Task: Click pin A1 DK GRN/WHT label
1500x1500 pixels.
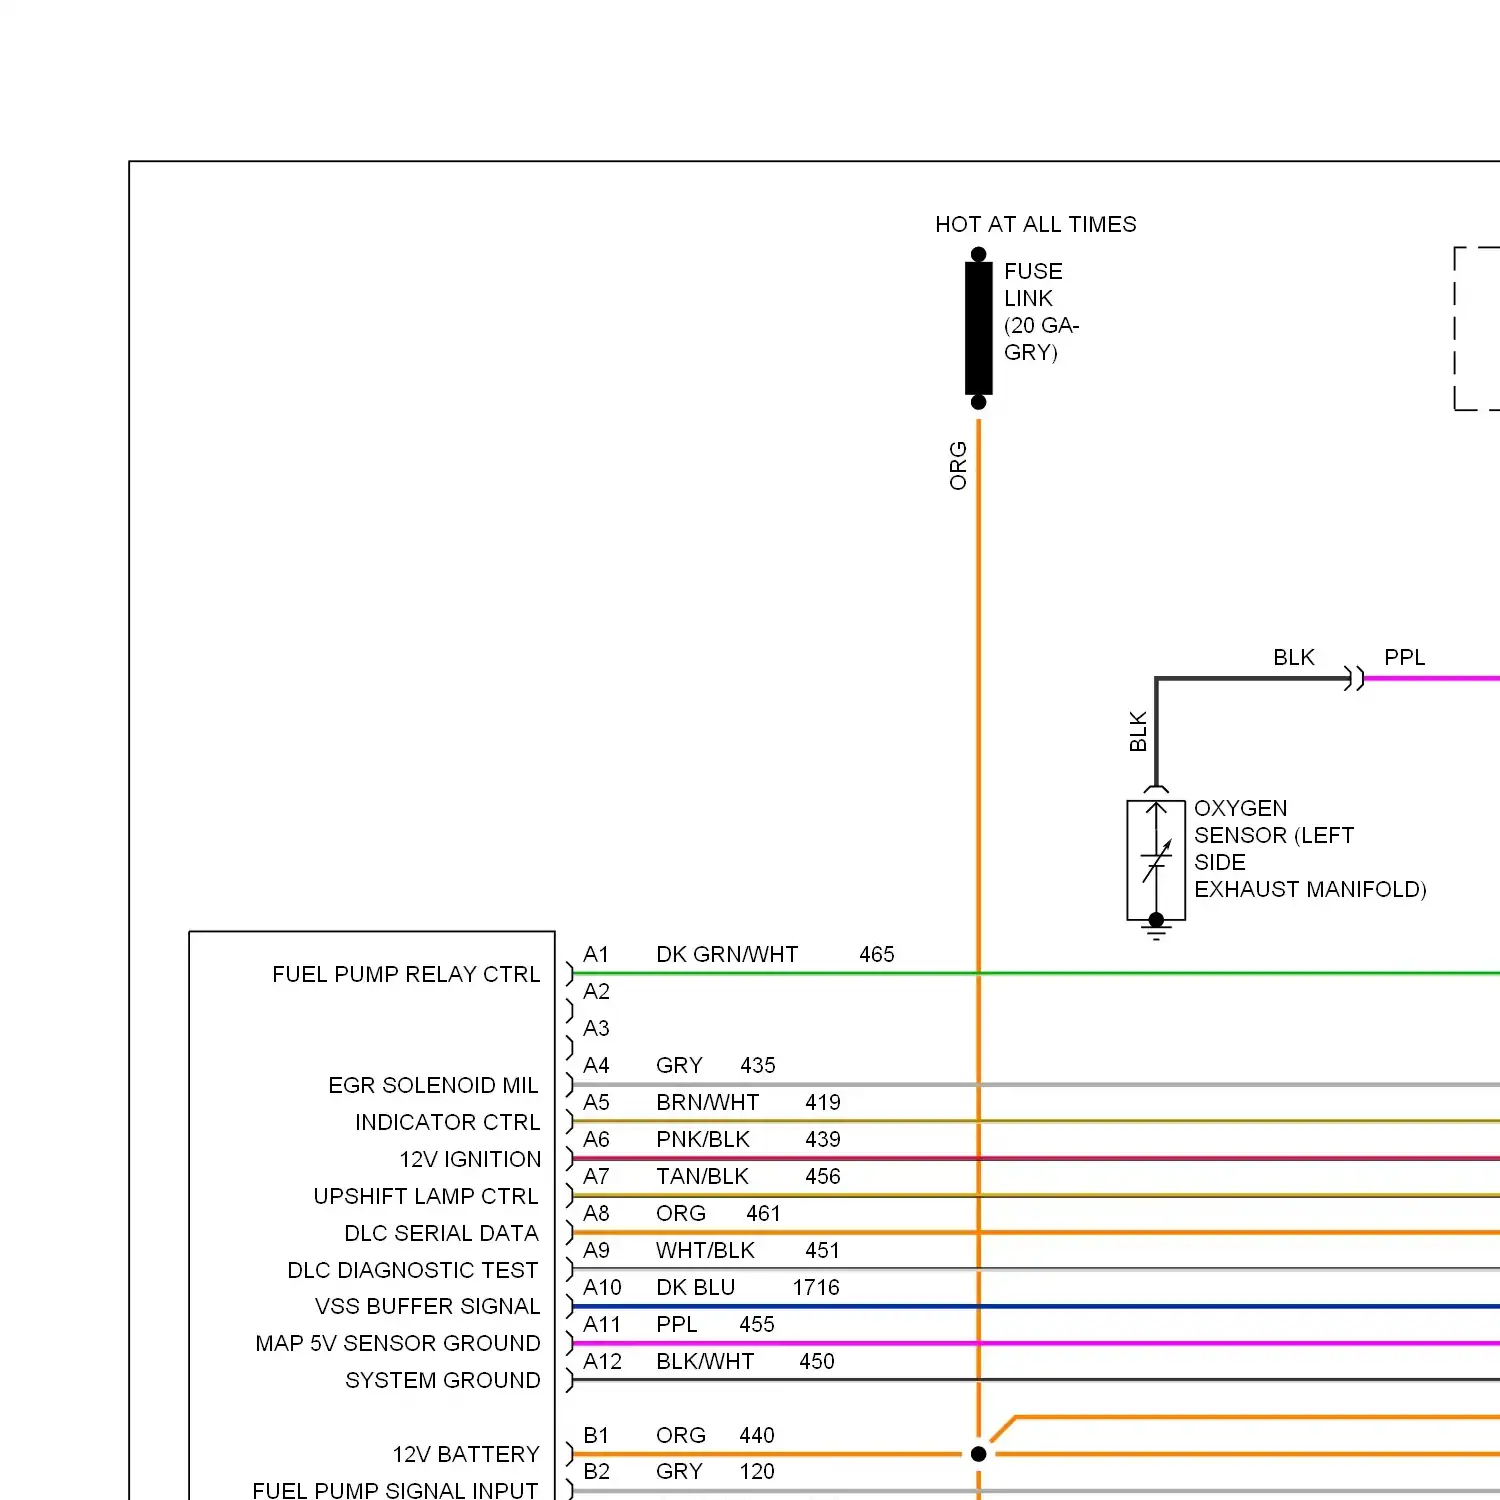Action: click(x=690, y=954)
